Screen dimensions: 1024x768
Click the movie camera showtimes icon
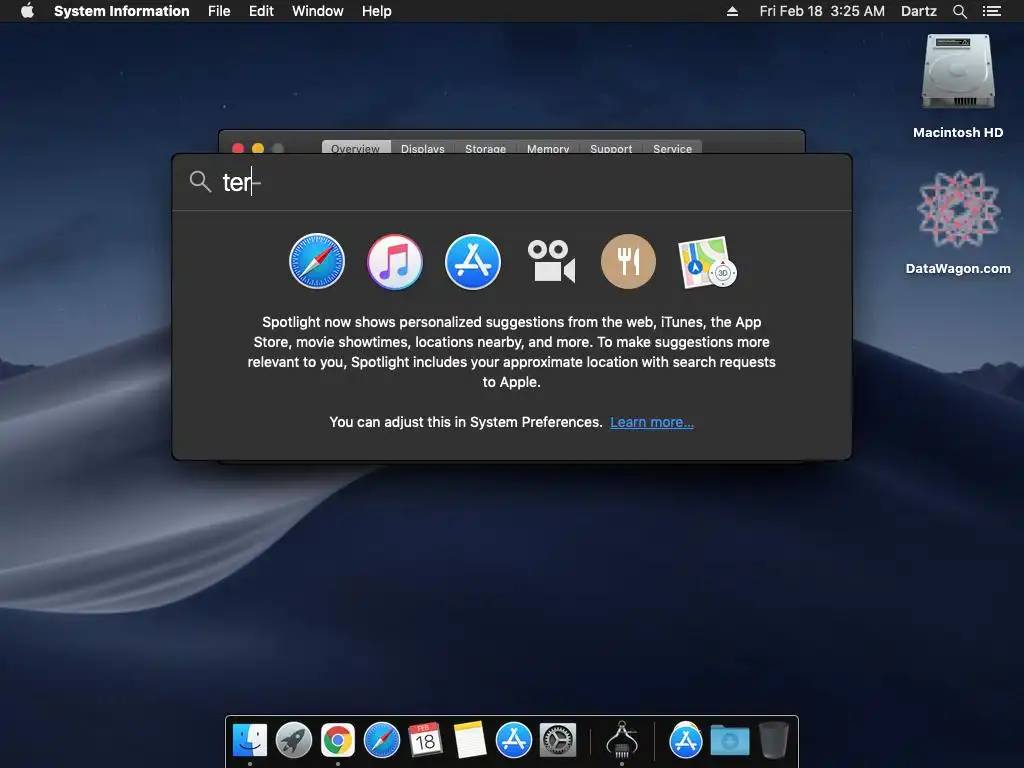coord(551,262)
